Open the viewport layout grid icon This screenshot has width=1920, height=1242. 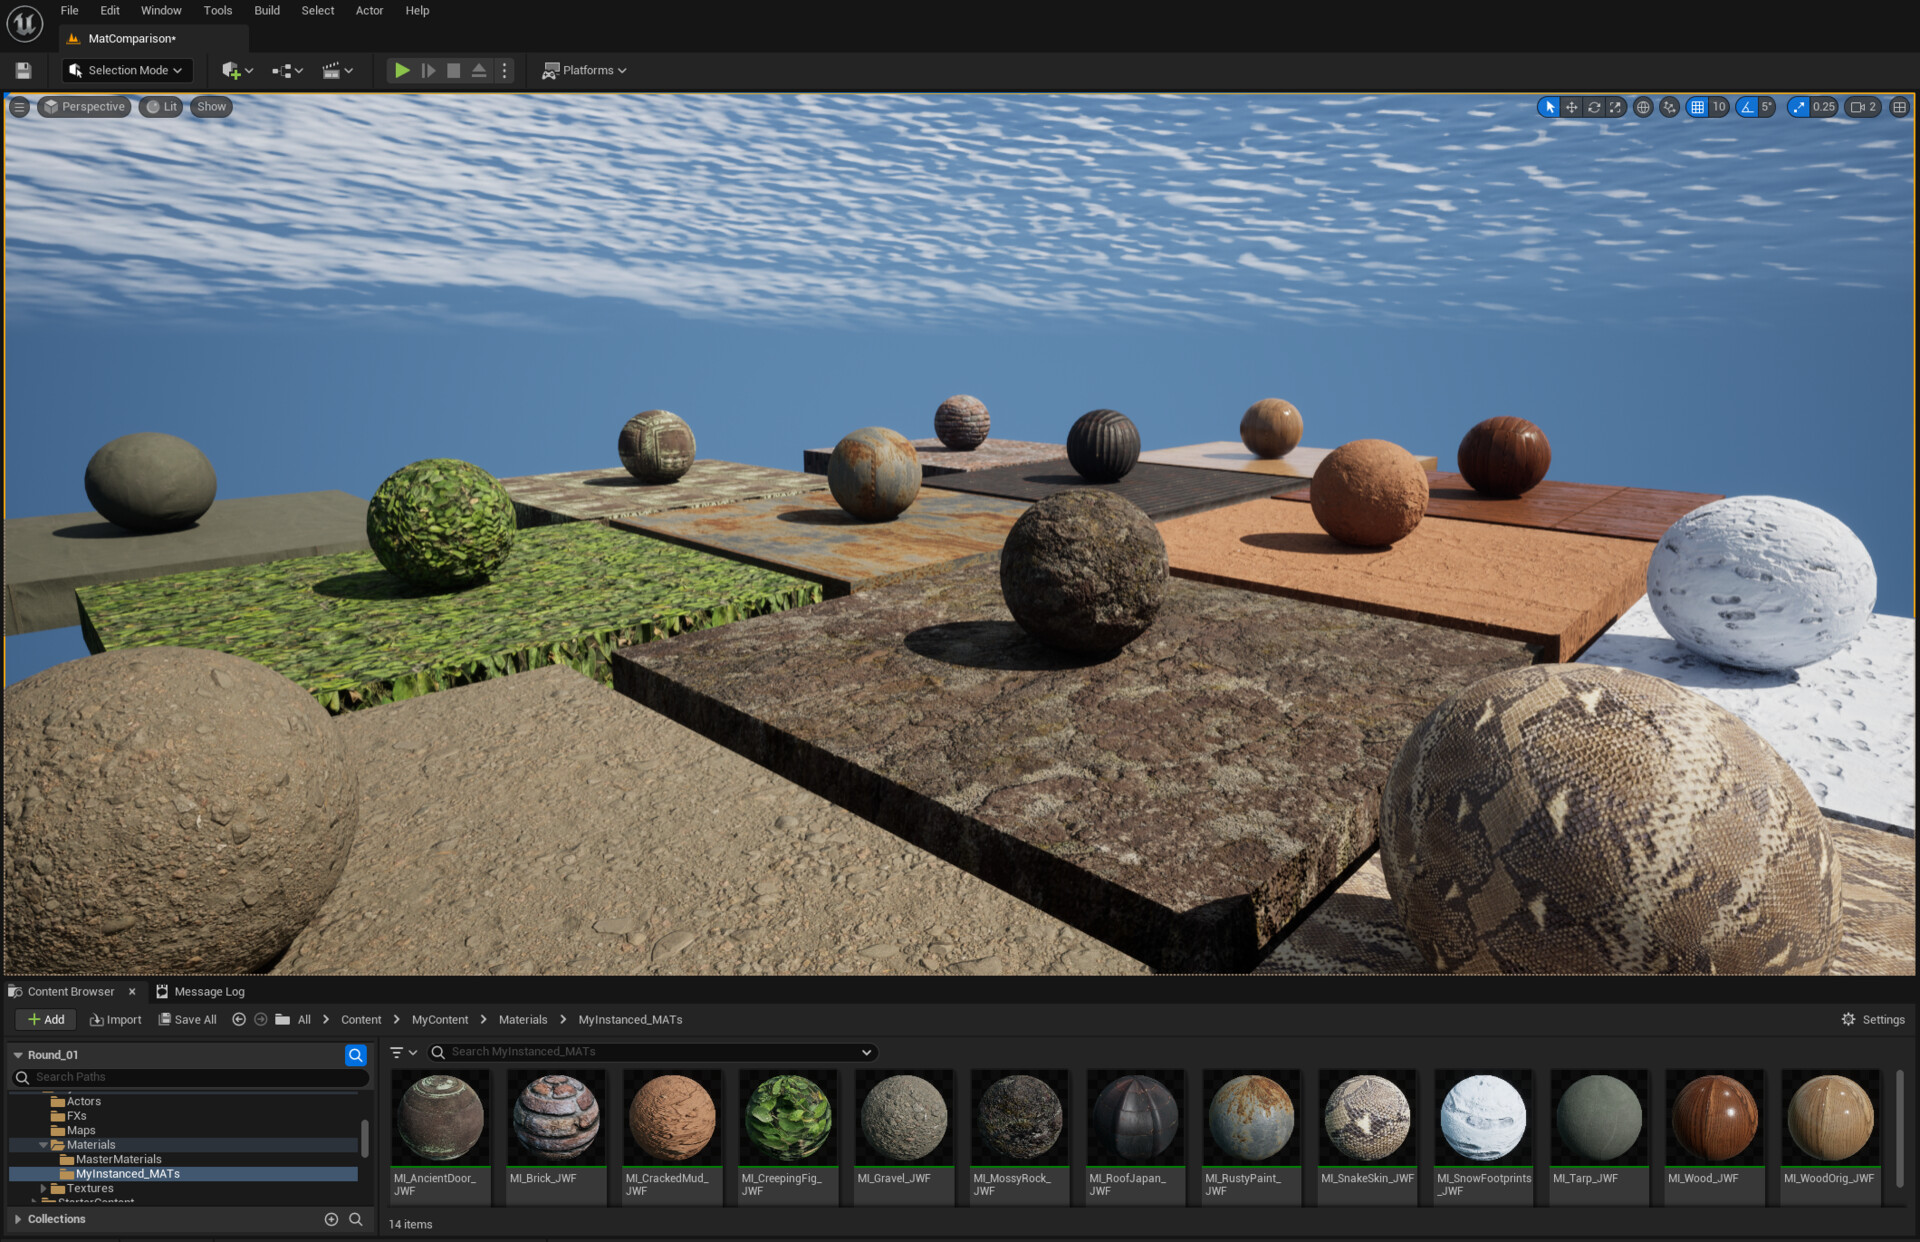[1898, 107]
